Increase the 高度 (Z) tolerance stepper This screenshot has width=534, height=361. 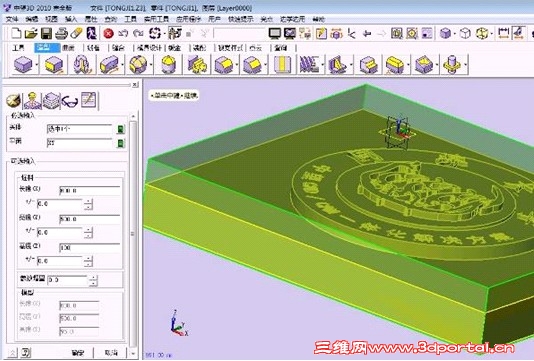[x=89, y=258]
